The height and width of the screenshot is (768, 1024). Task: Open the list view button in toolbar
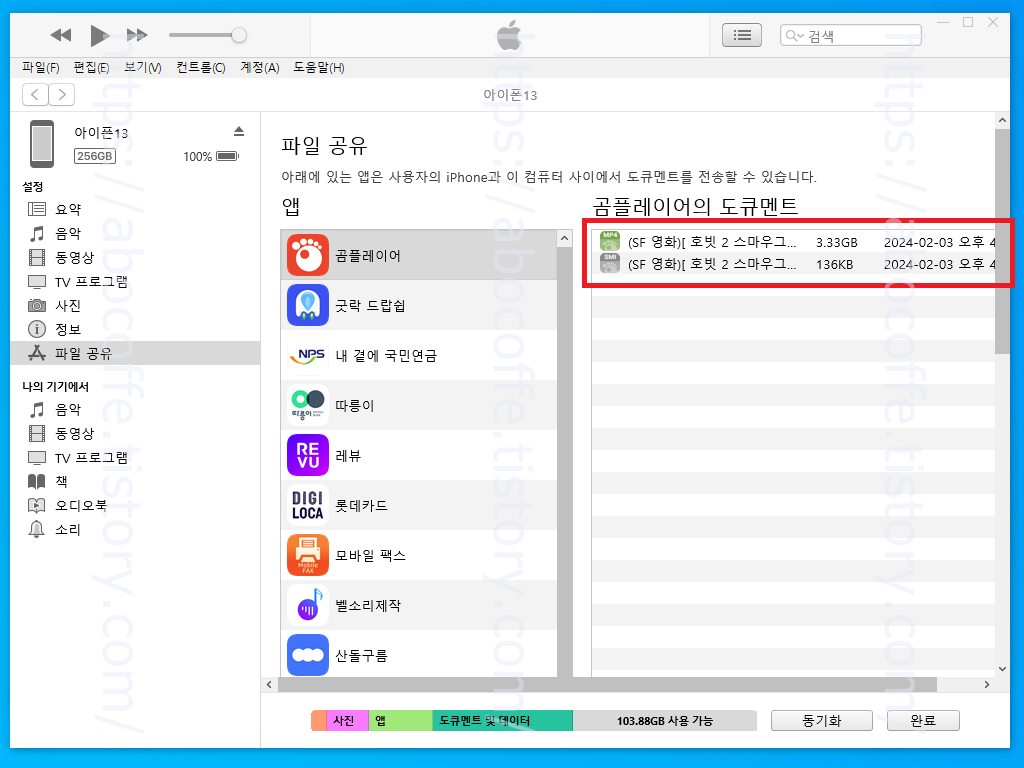click(x=742, y=35)
